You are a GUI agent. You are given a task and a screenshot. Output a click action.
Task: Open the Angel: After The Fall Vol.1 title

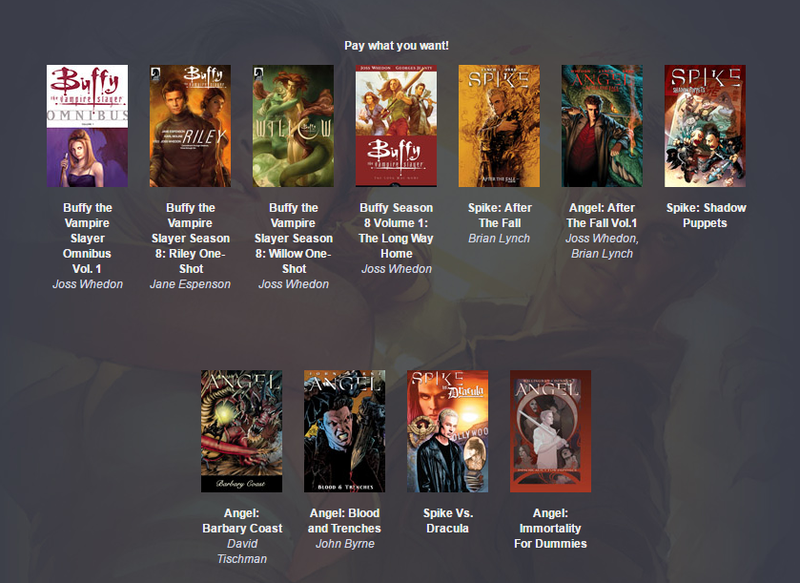pos(602,215)
